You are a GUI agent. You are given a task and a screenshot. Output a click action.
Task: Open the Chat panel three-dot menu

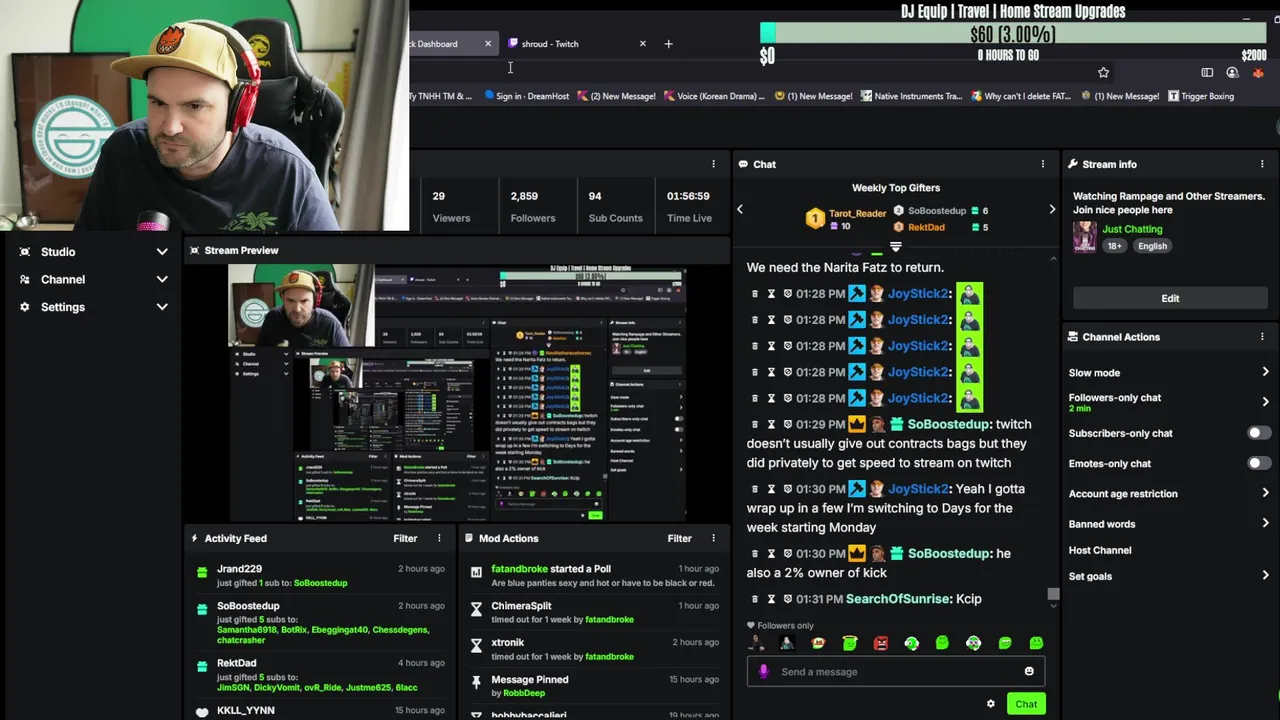[x=1043, y=164]
